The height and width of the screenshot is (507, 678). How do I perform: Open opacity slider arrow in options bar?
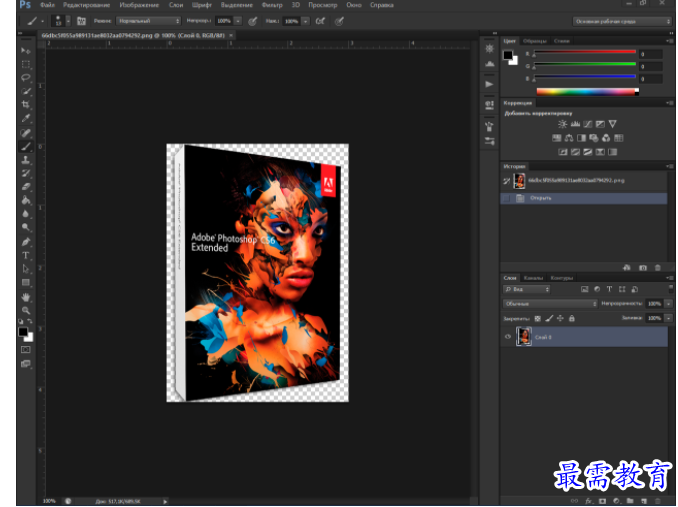pyautogui.click(x=238, y=21)
